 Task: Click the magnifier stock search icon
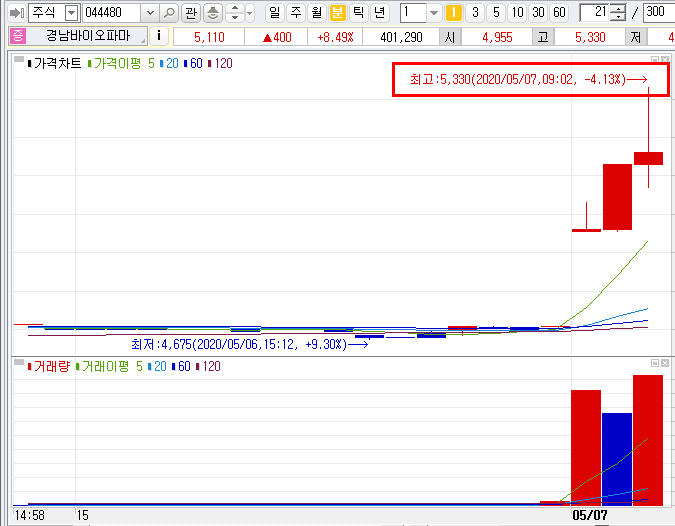[x=169, y=13]
